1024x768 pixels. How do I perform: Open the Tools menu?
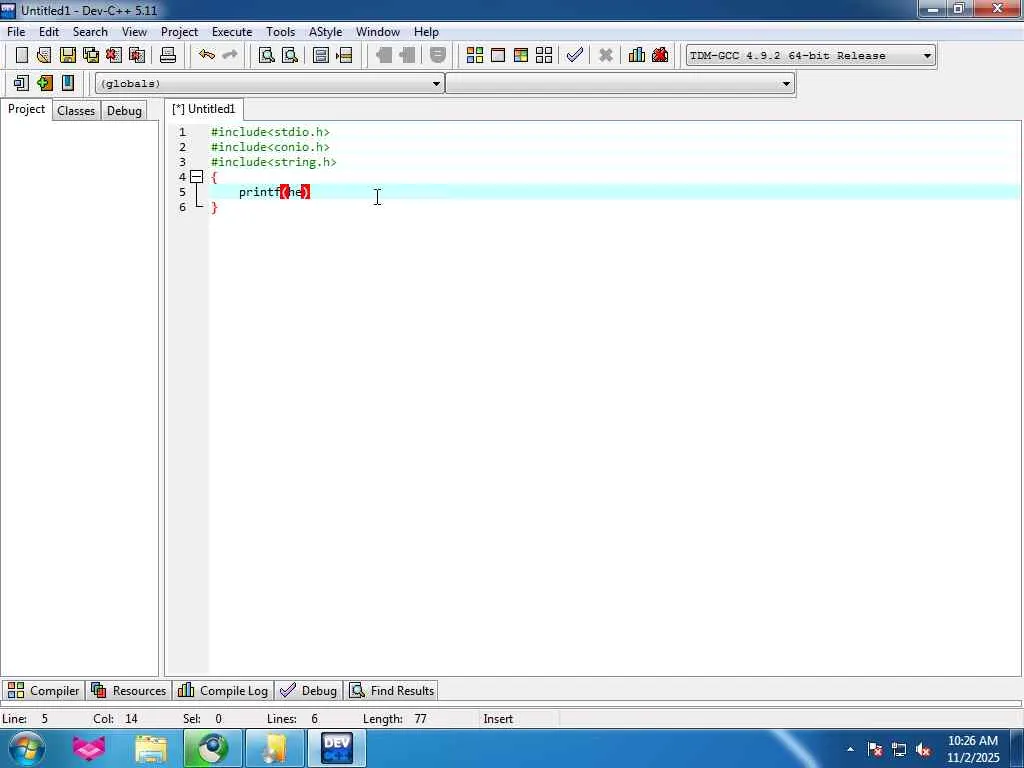[x=280, y=31]
